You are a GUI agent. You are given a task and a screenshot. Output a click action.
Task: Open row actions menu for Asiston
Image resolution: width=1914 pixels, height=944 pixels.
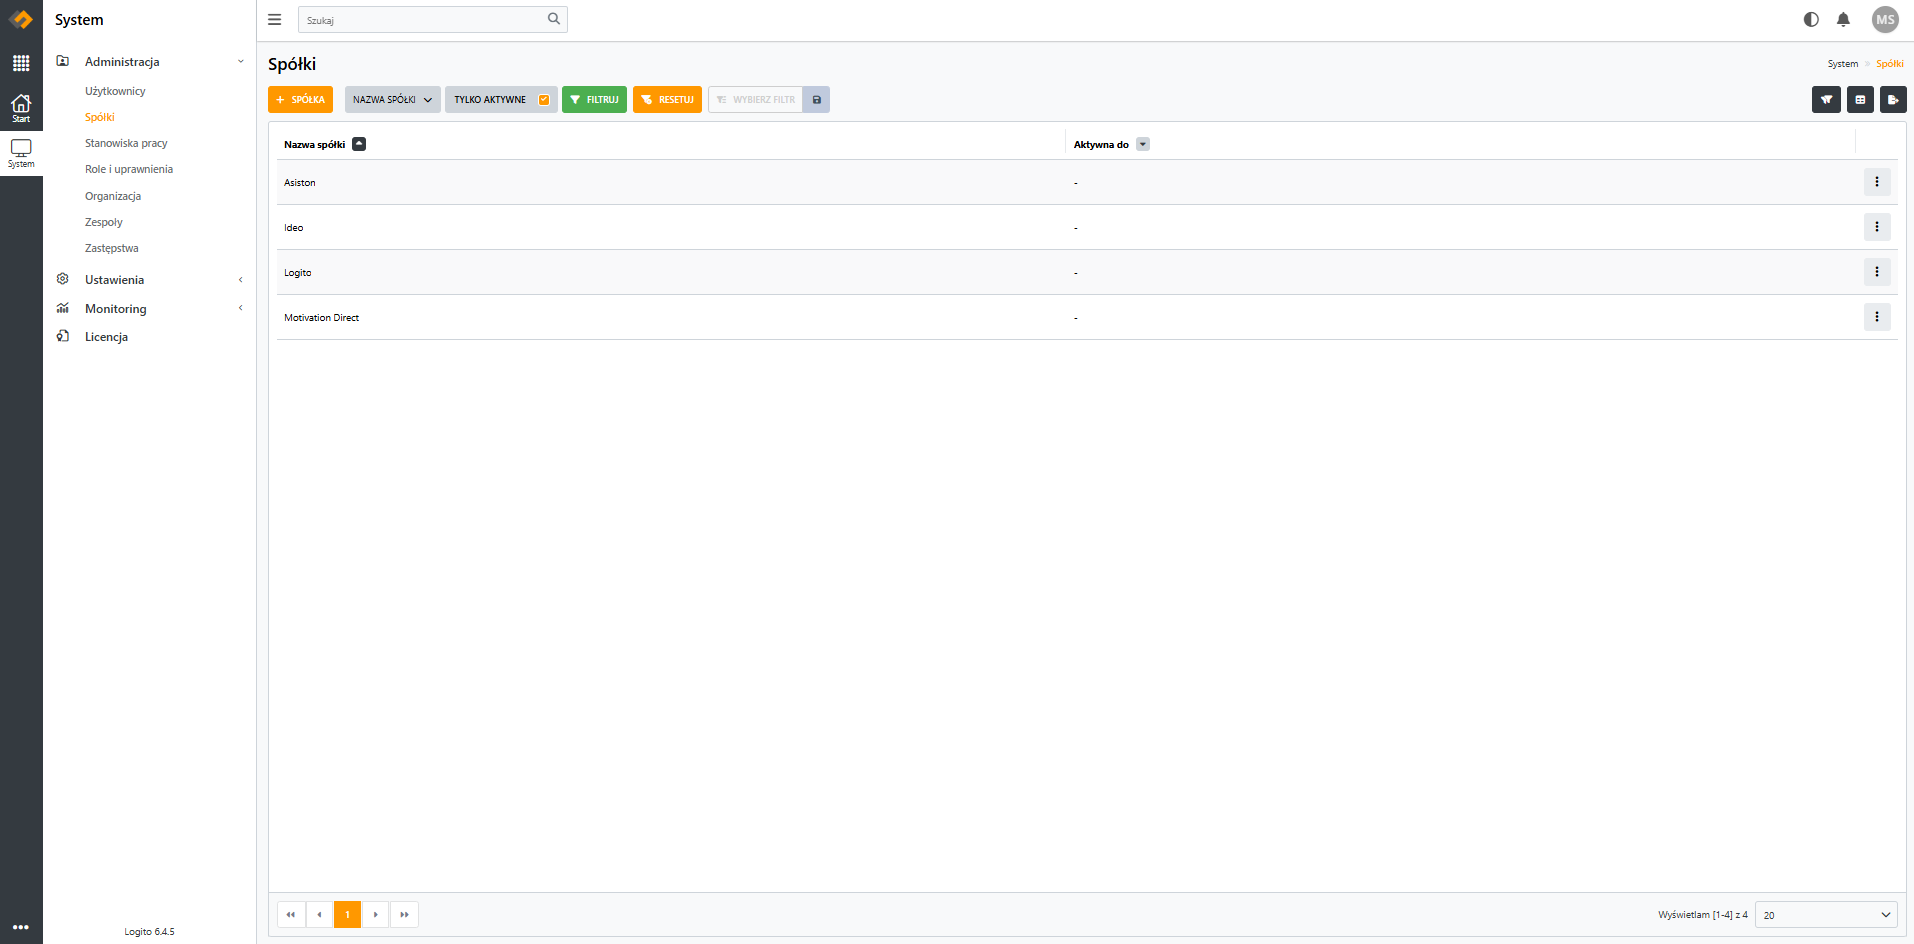tap(1877, 182)
